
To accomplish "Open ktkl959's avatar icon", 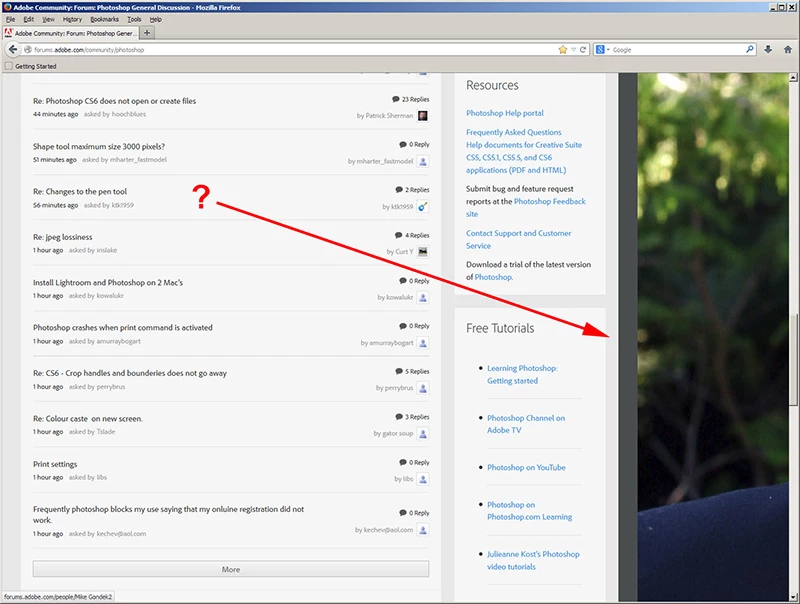I will click(422, 207).
